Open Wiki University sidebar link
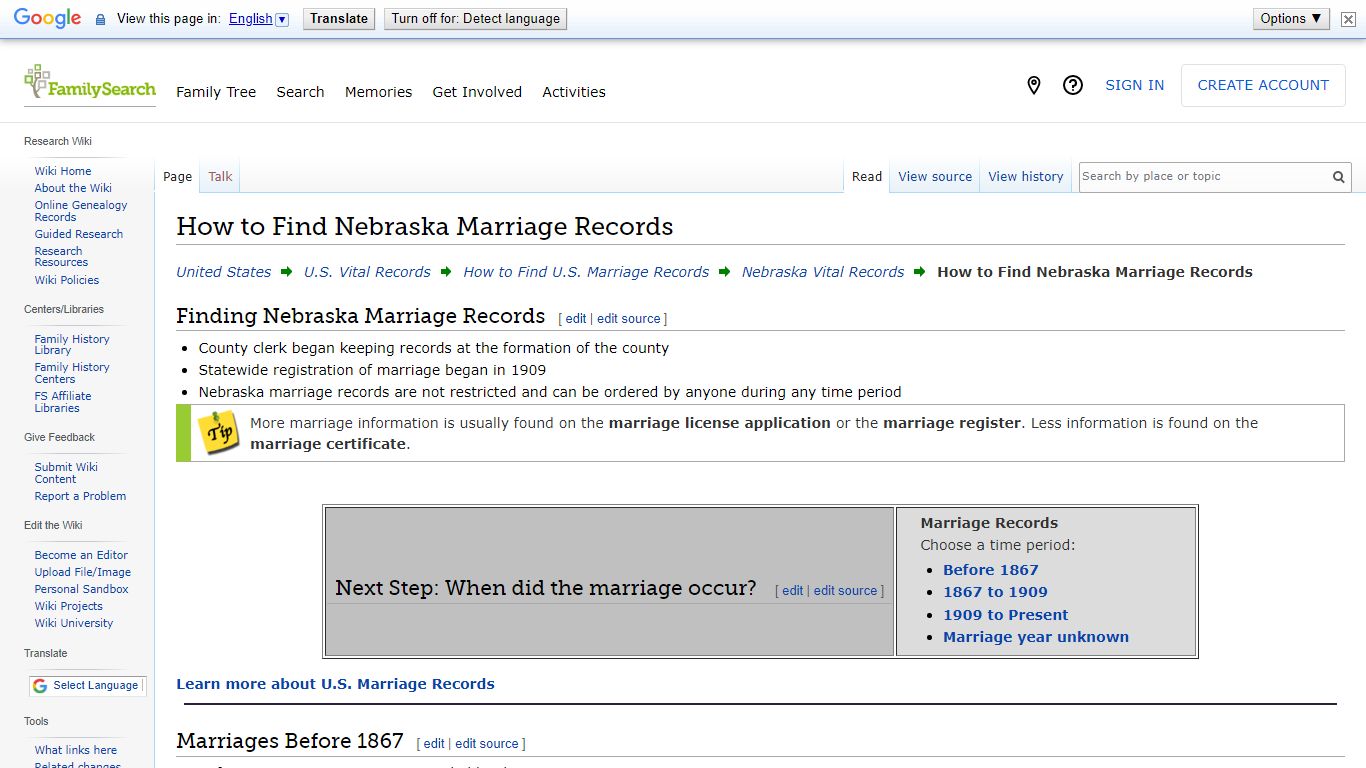The image size is (1366, 768). (x=74, y=623)
